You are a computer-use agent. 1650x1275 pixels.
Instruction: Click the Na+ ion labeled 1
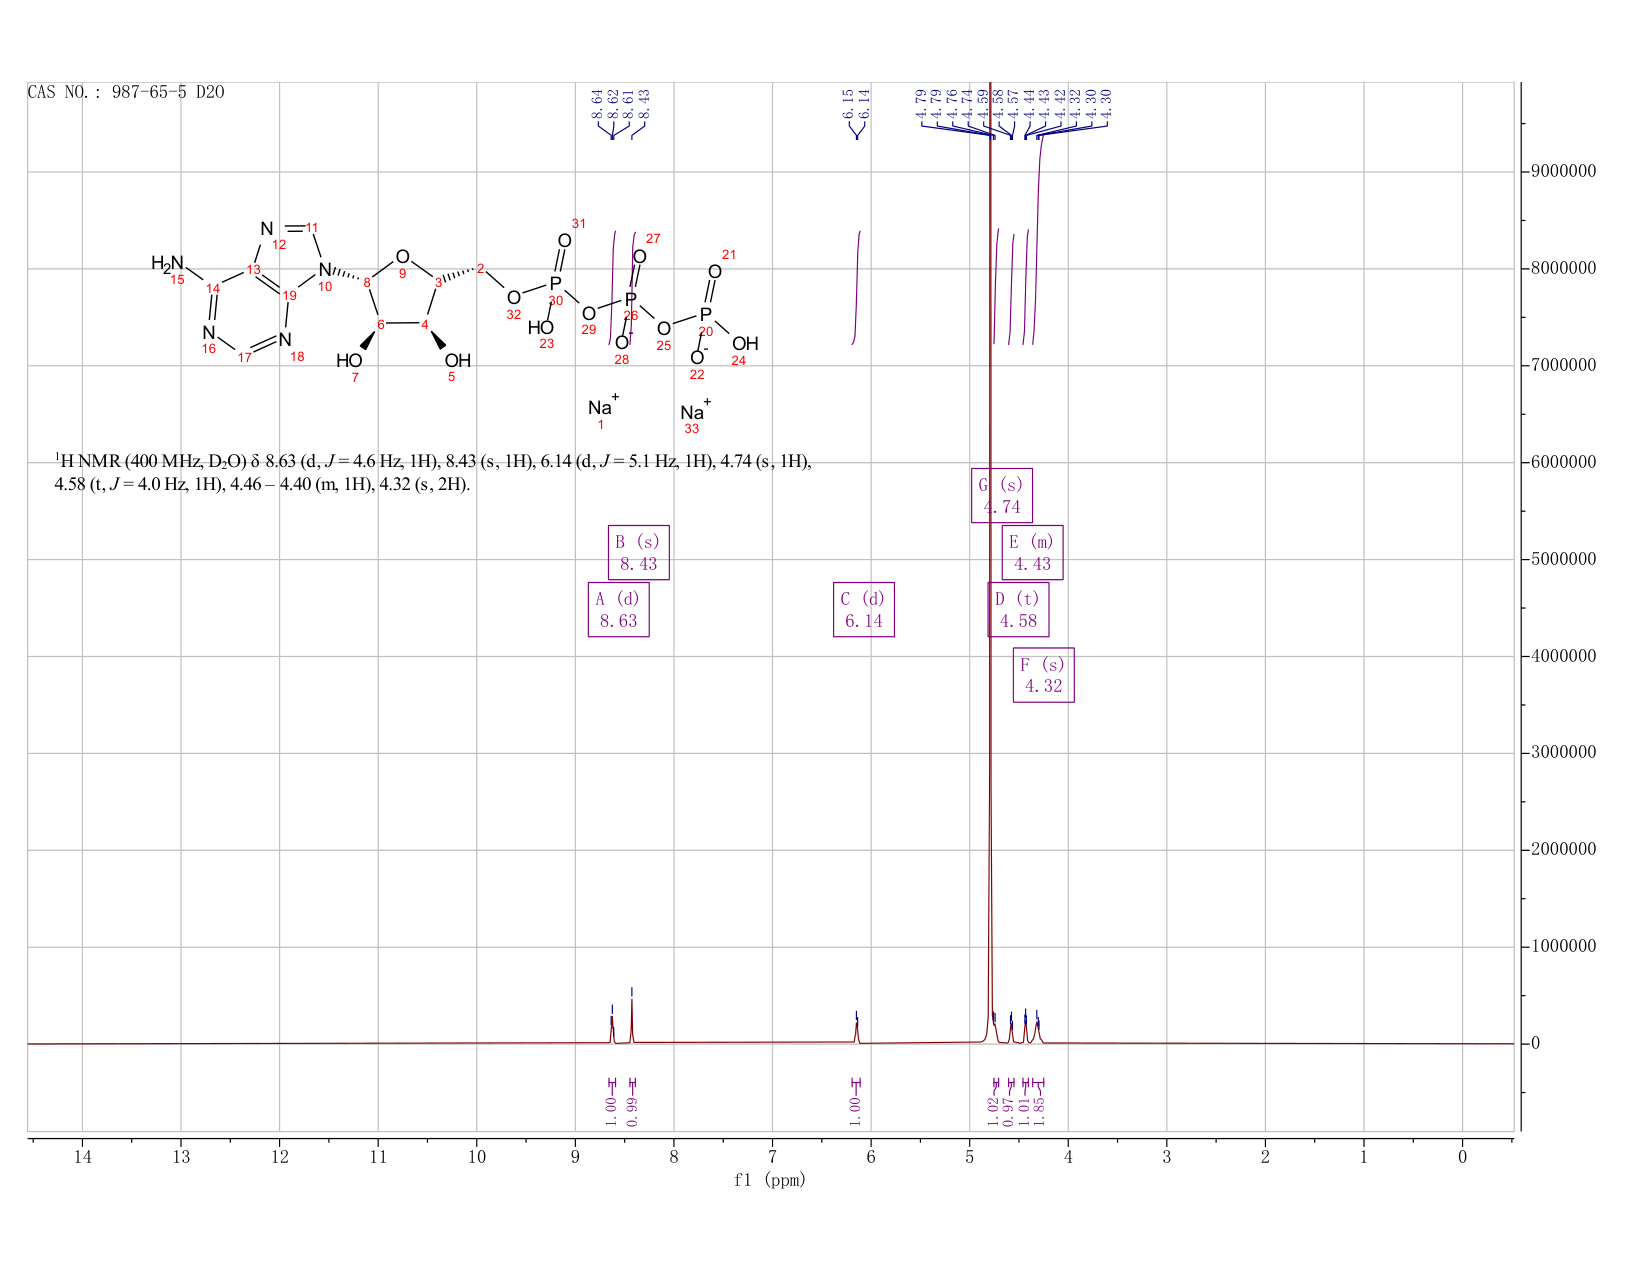click(603, 405)
